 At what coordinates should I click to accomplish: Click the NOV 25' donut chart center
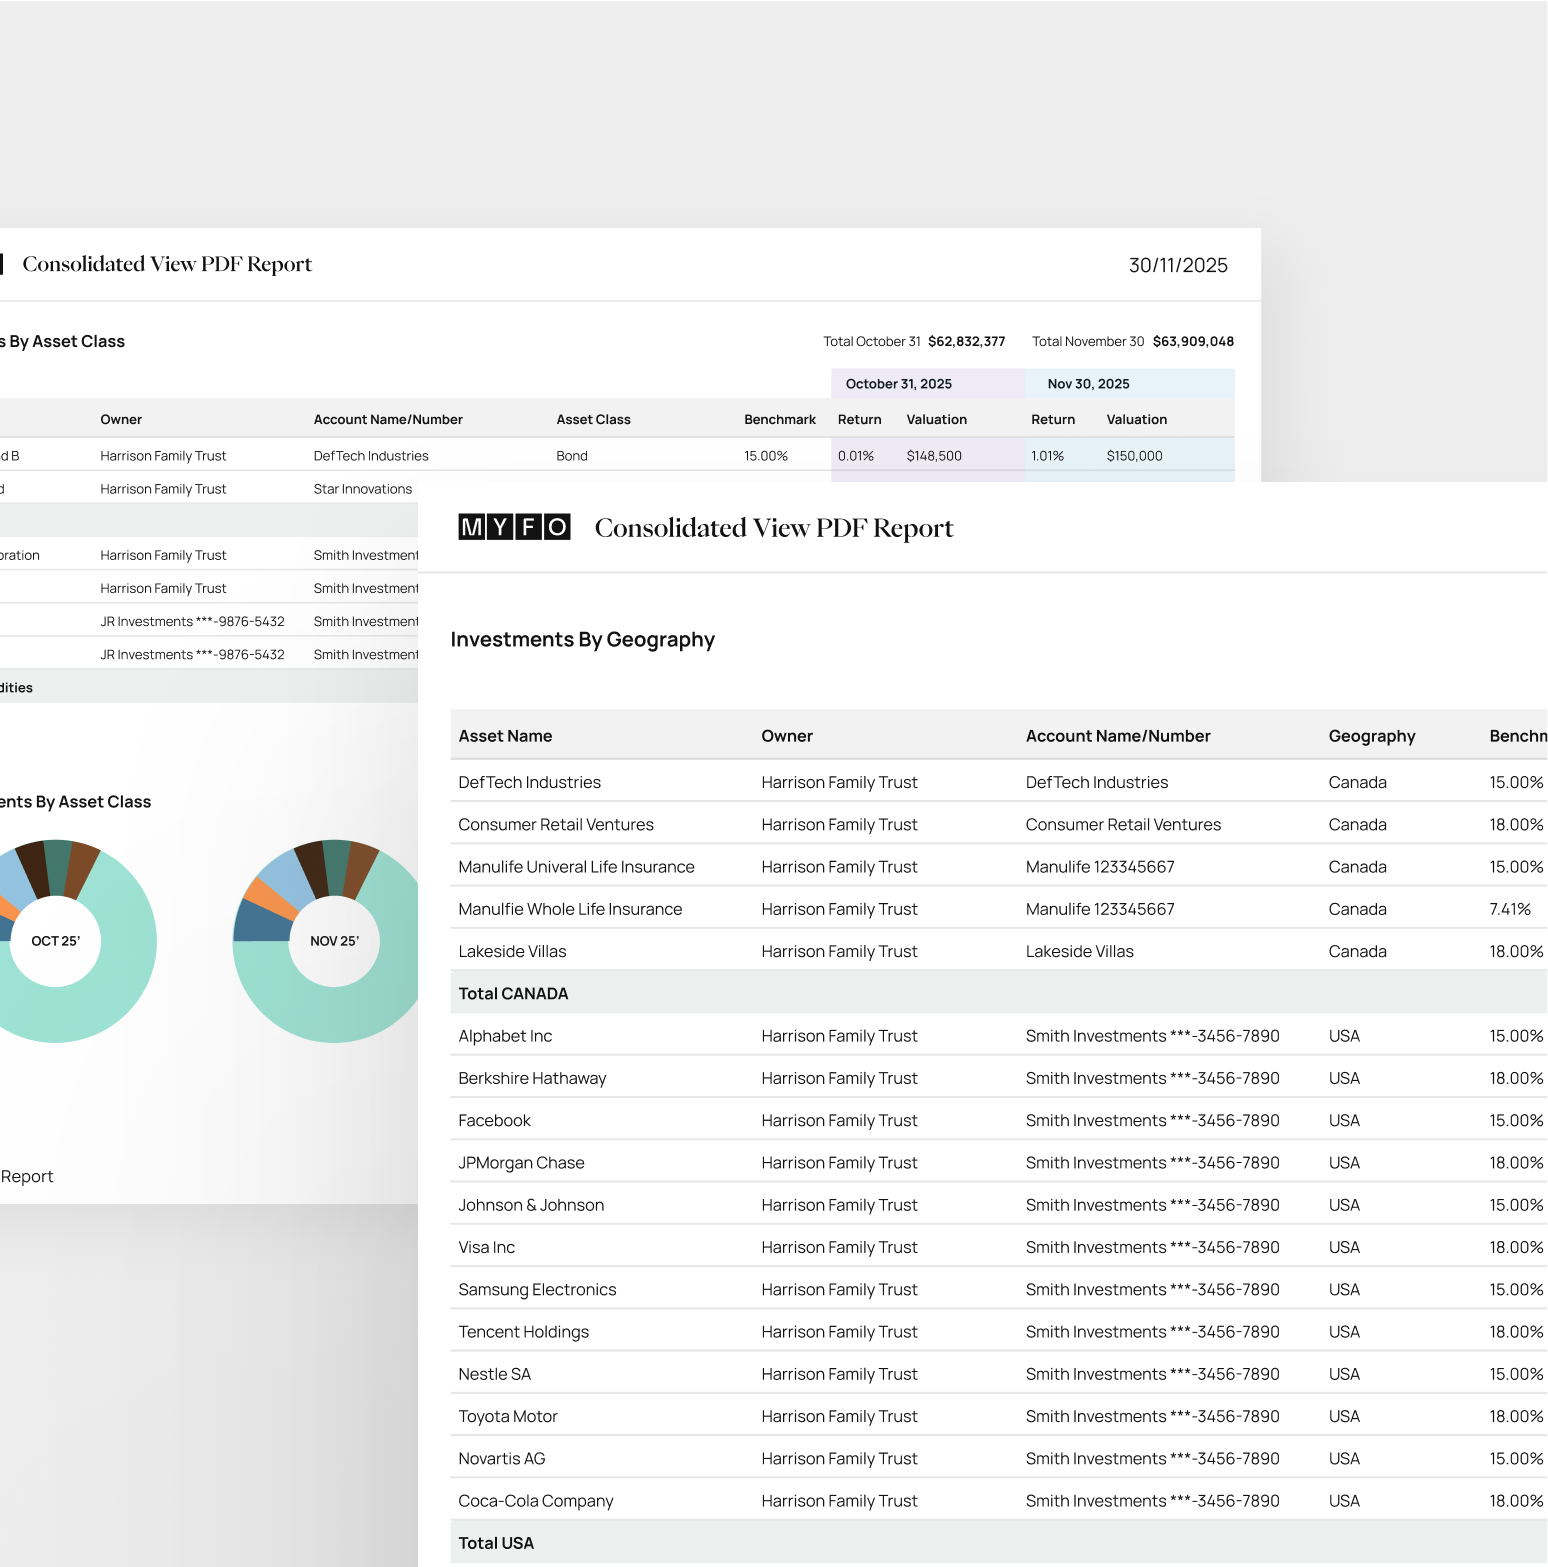[x=334, y=941]
